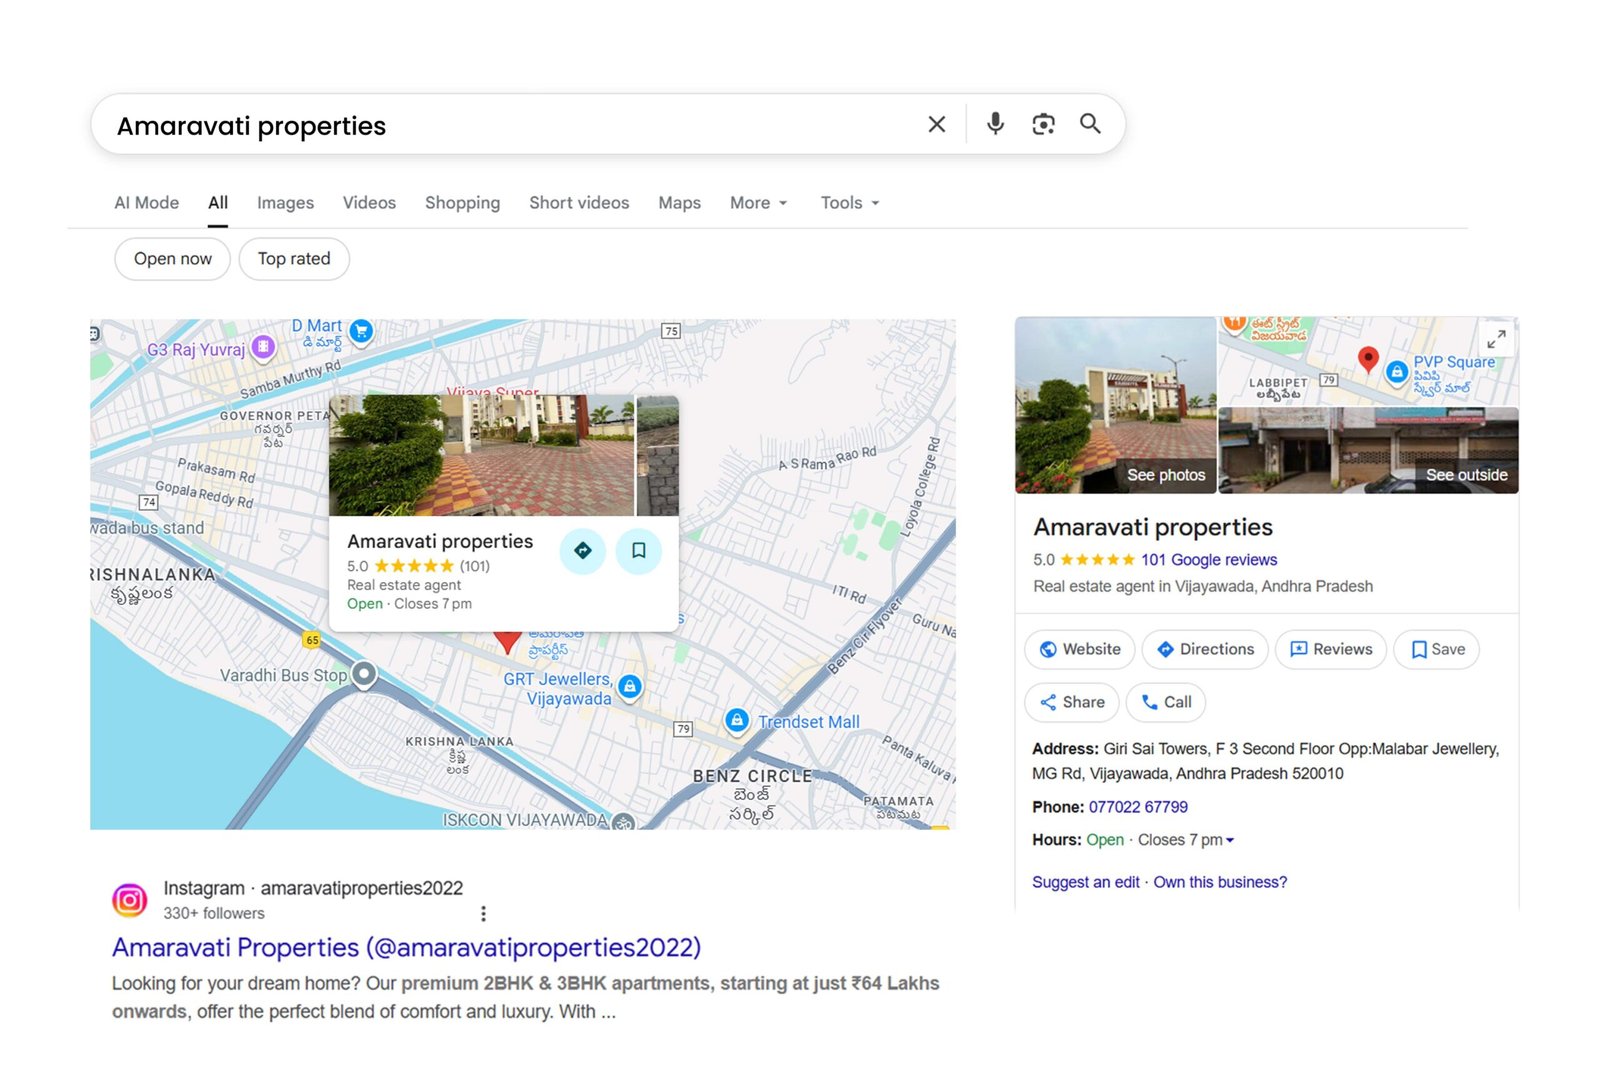Switch to the Maps tab

pos(679,202)
